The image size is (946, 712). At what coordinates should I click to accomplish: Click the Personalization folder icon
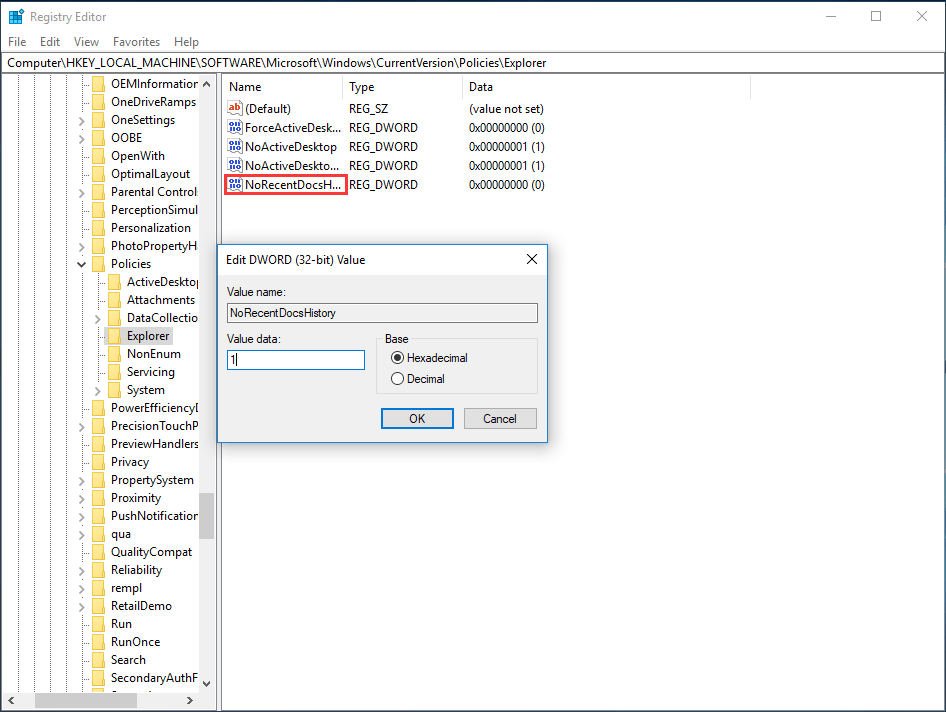98,228
